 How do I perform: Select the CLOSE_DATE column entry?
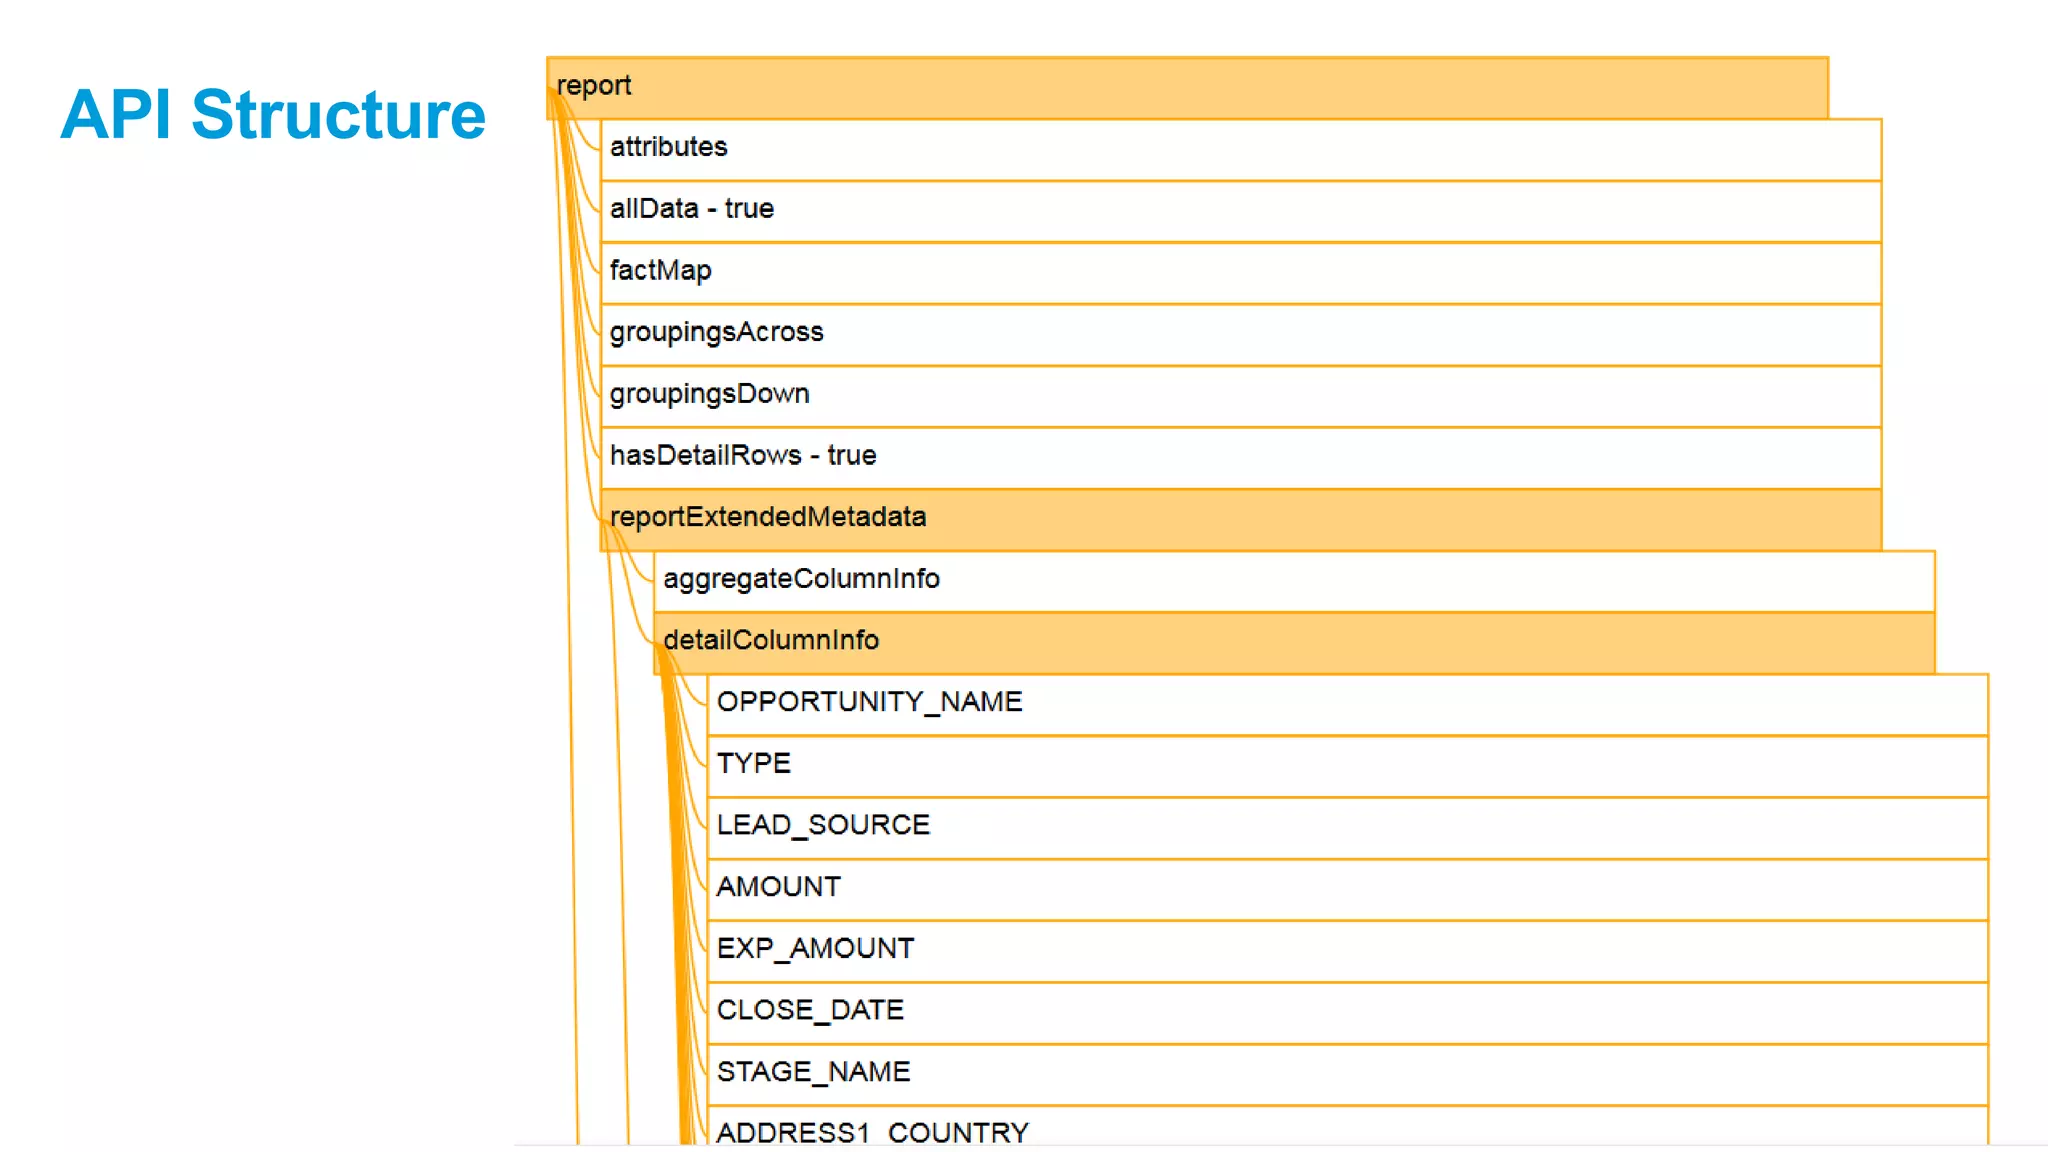[1348, 1013]
